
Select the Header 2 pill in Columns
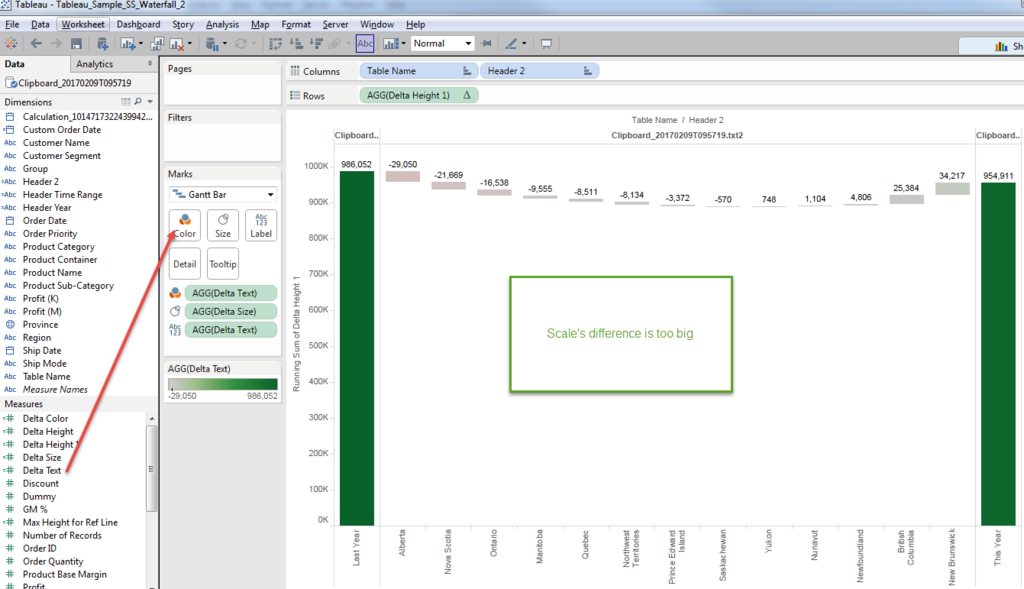(539, 71)
